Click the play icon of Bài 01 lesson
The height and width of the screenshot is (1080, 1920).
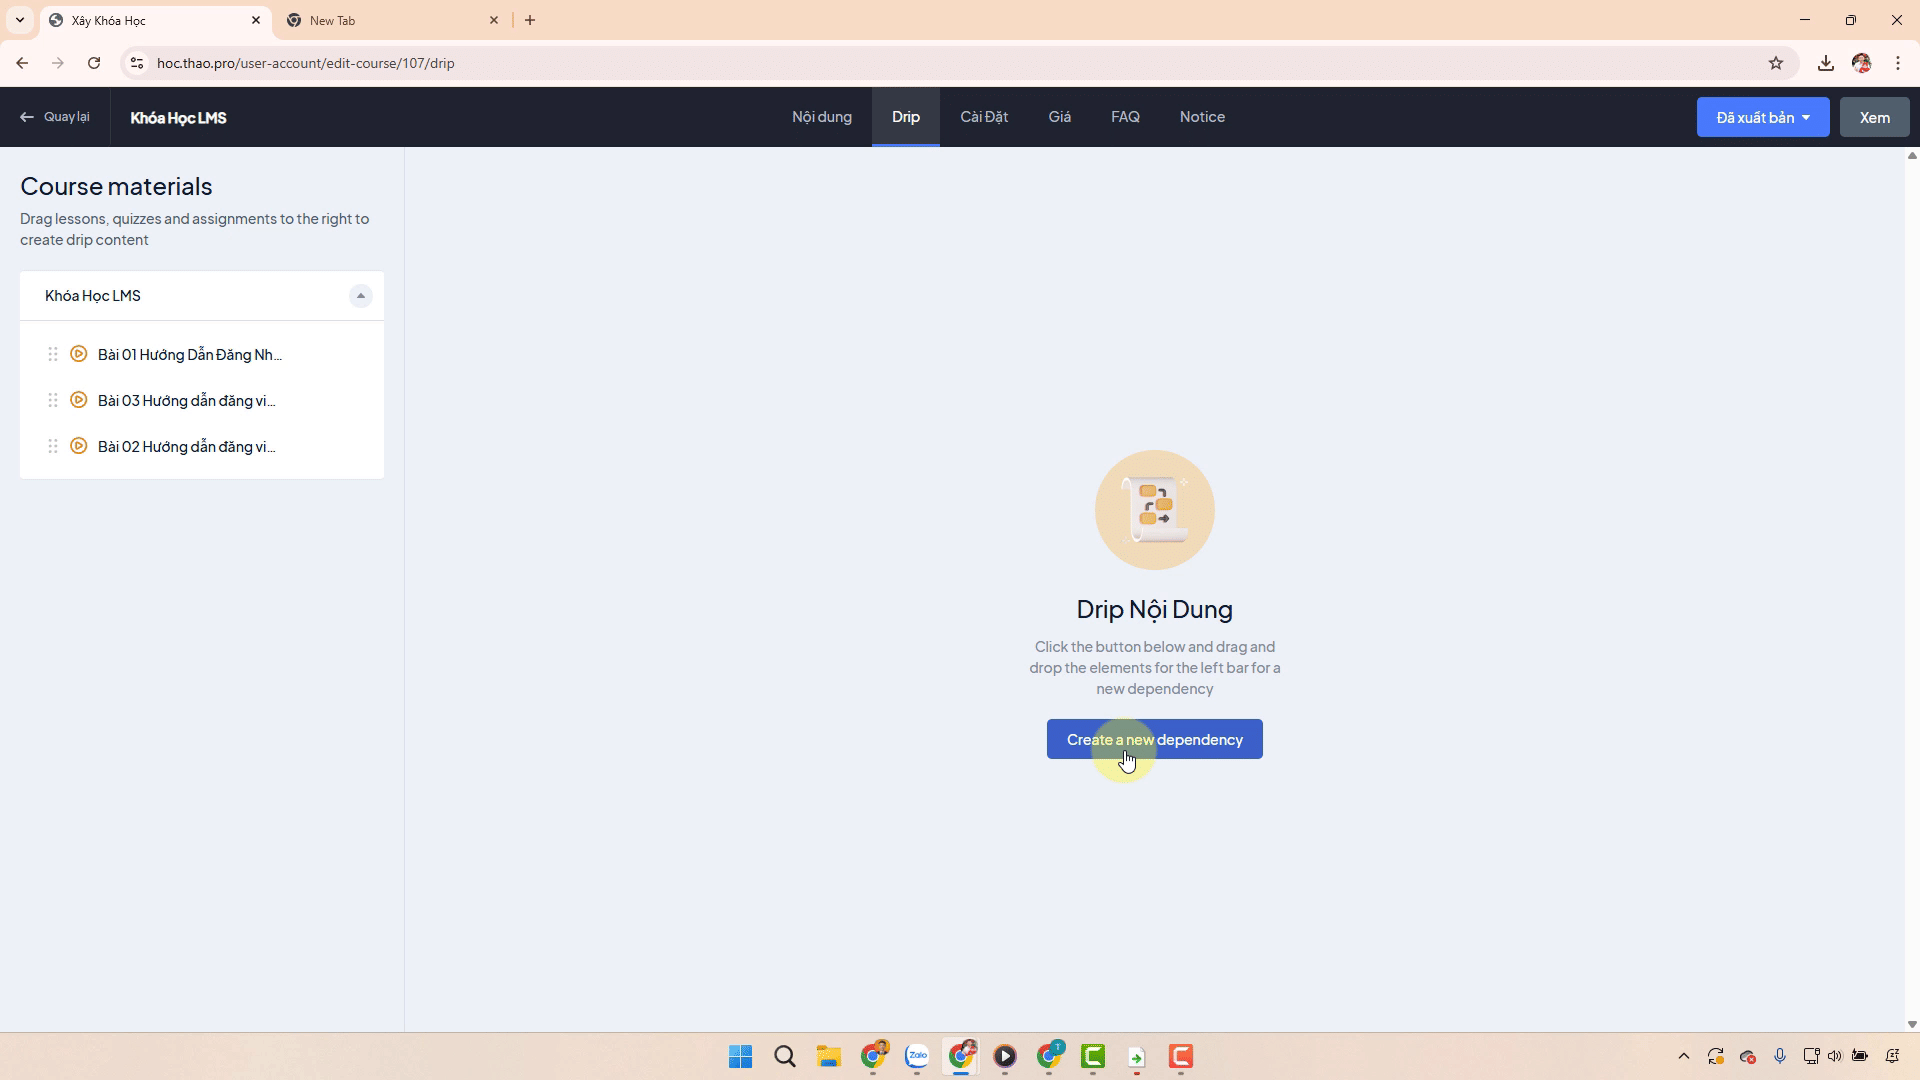click(79, 354)
